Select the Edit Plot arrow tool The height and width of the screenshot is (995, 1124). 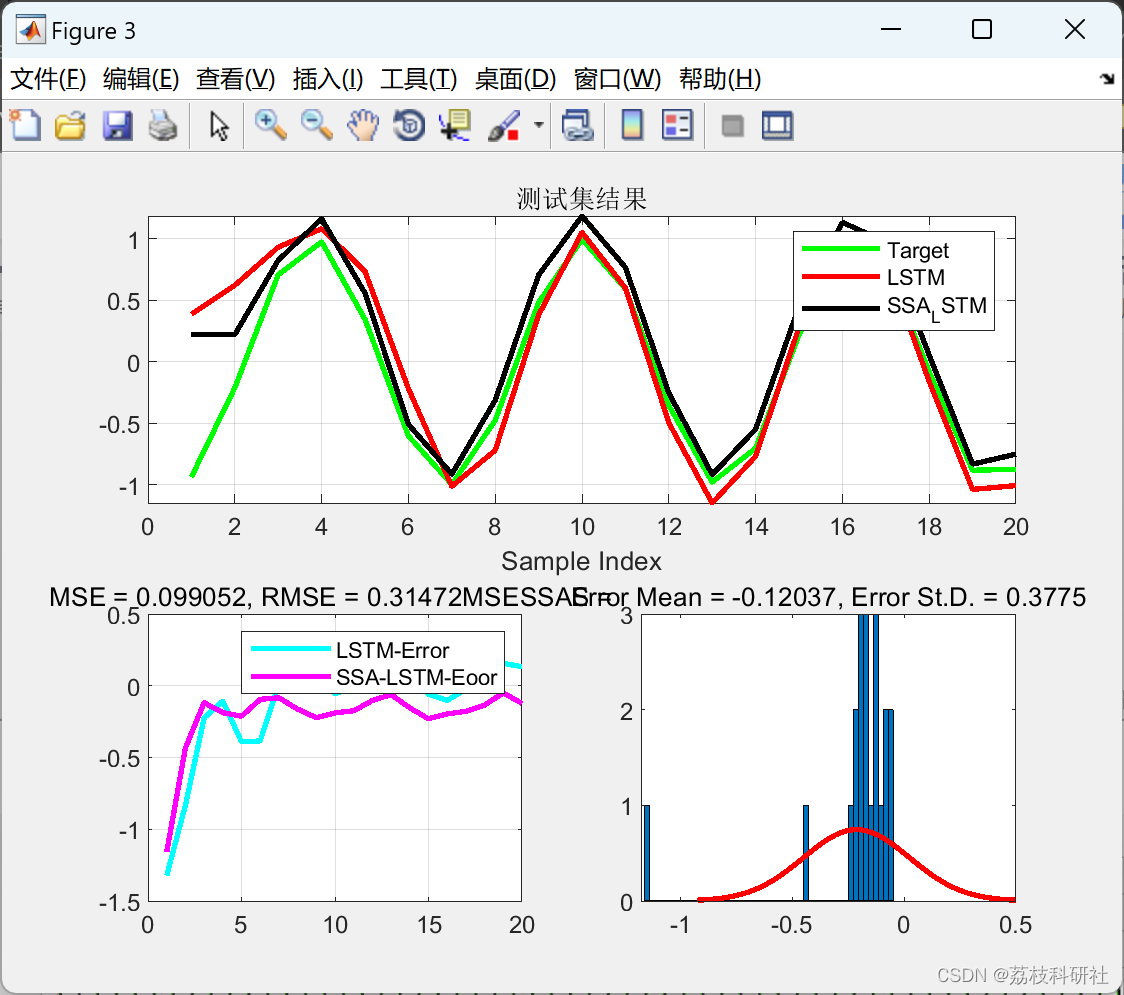[219, 125]
